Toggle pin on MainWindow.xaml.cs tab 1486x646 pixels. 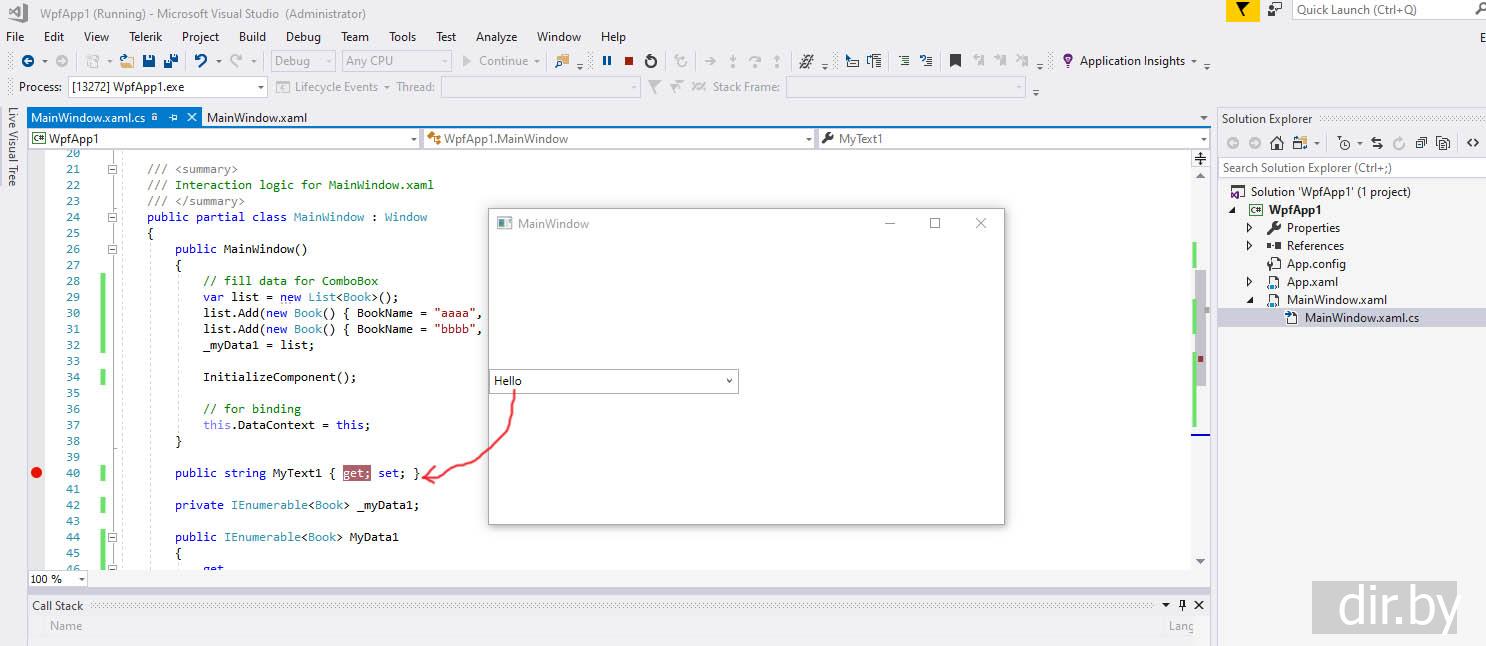(173, 118)
